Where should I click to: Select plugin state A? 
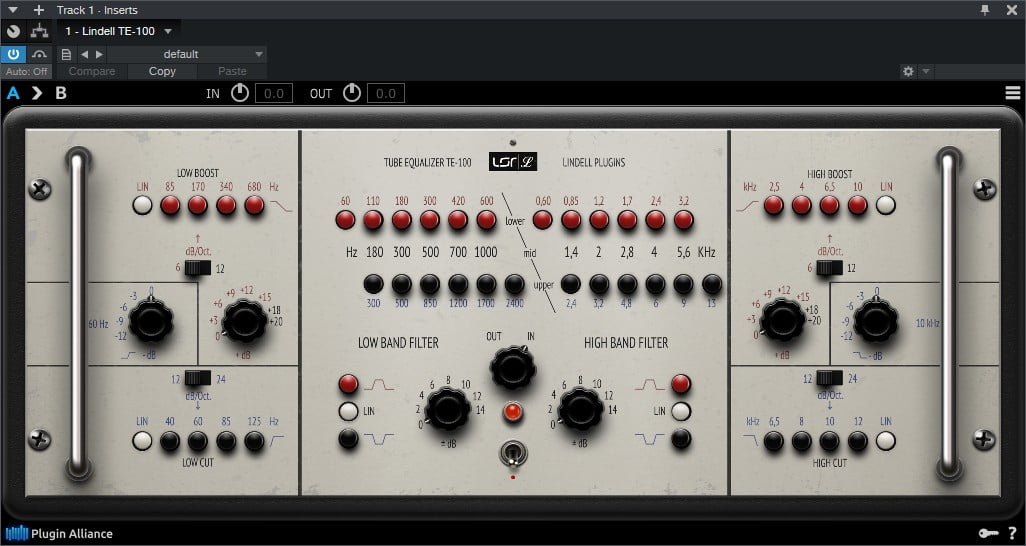(x=13, y=93)
